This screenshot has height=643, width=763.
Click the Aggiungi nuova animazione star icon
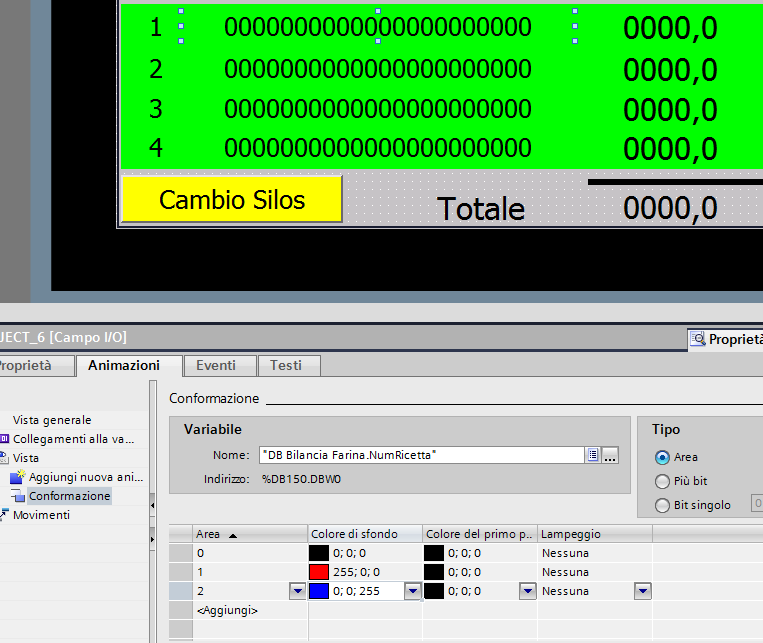pyautogui.click(x=18, y=477)
